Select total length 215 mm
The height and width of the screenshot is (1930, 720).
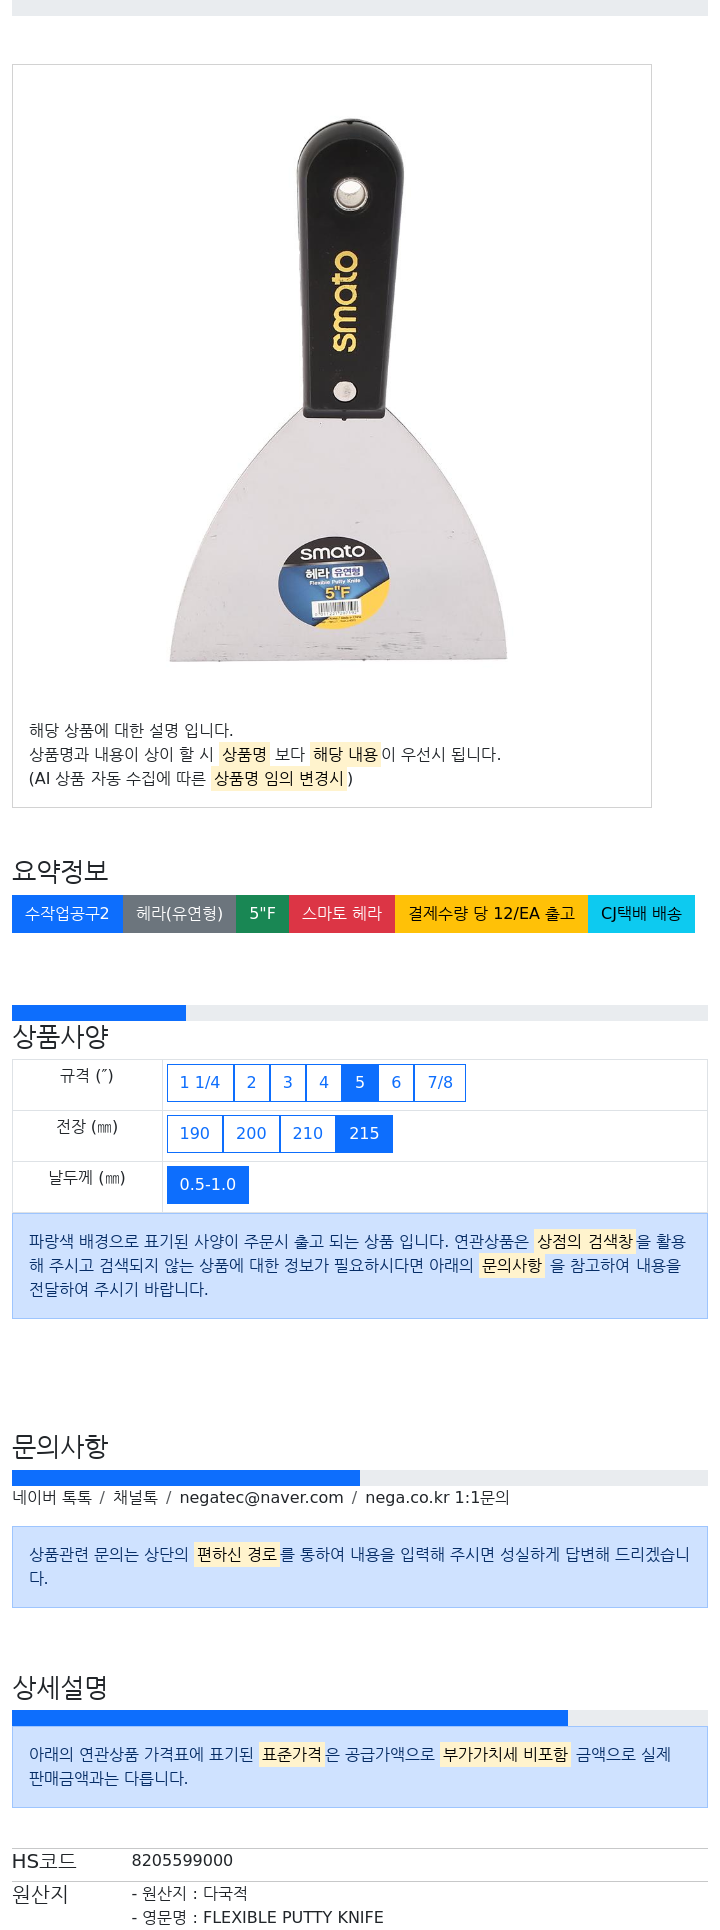click(364, 1134)
